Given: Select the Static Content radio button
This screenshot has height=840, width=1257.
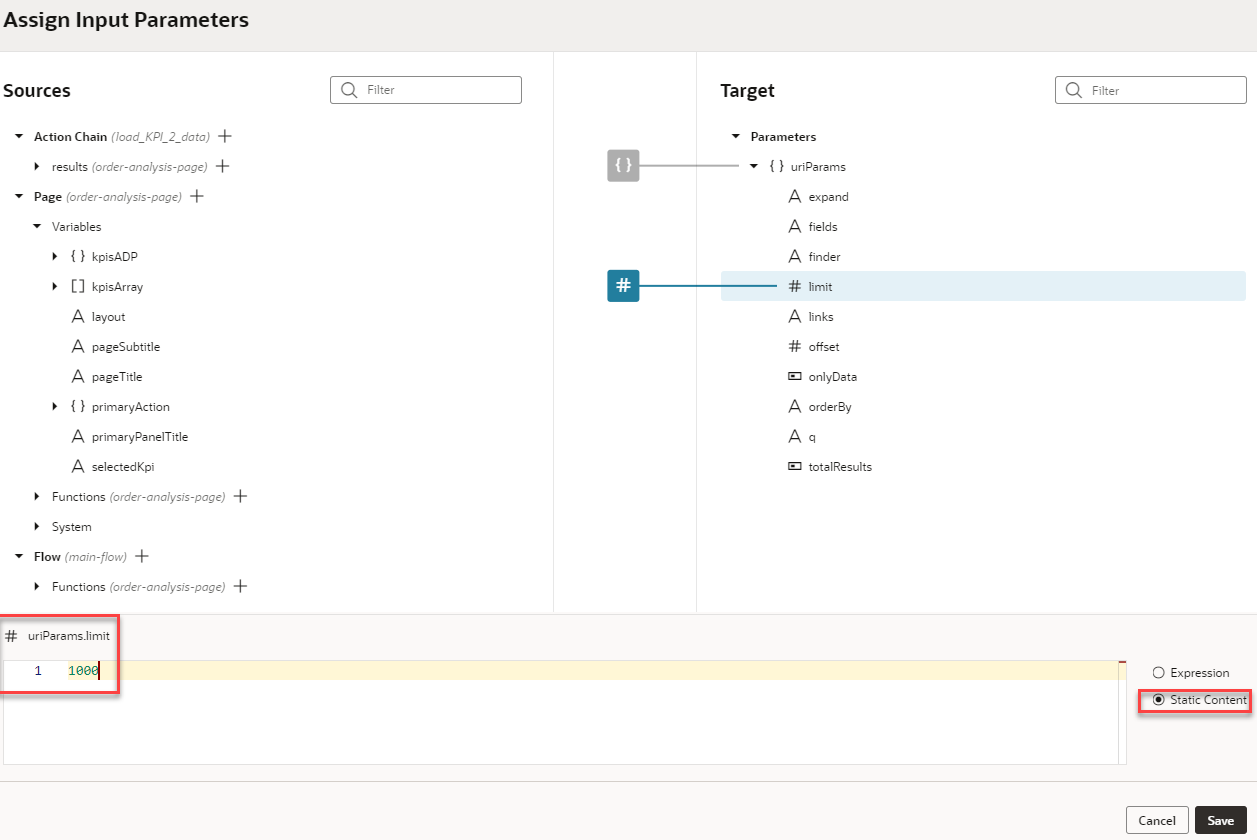Looking at the screenshot, I should click(x=1159, y=700).
